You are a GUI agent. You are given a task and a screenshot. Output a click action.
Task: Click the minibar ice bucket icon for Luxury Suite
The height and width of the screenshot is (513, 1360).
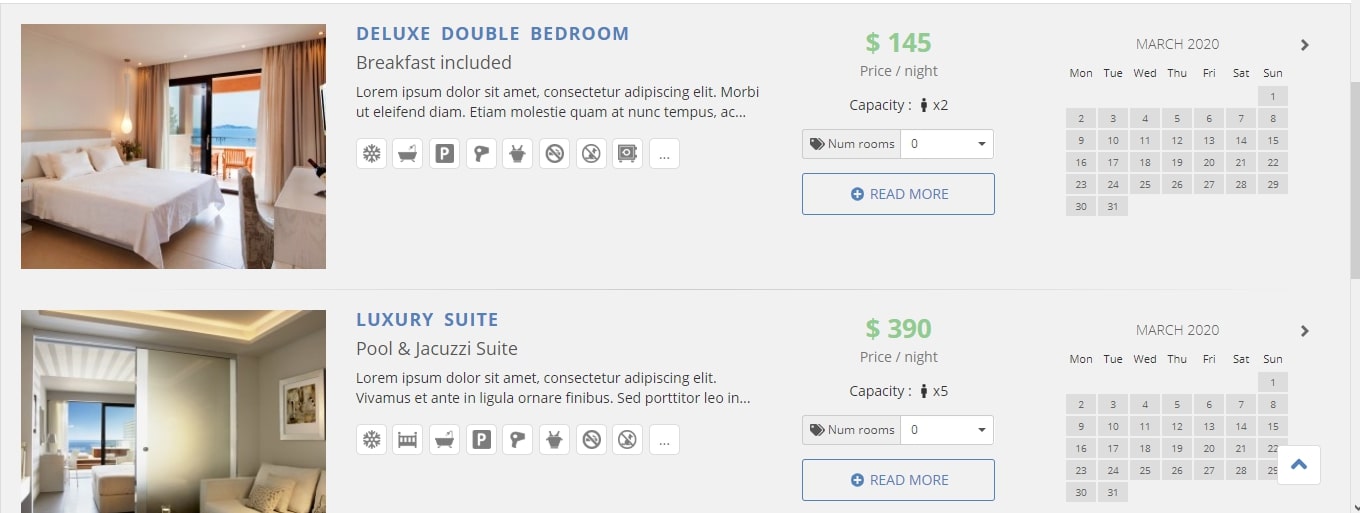click(555, 439)
